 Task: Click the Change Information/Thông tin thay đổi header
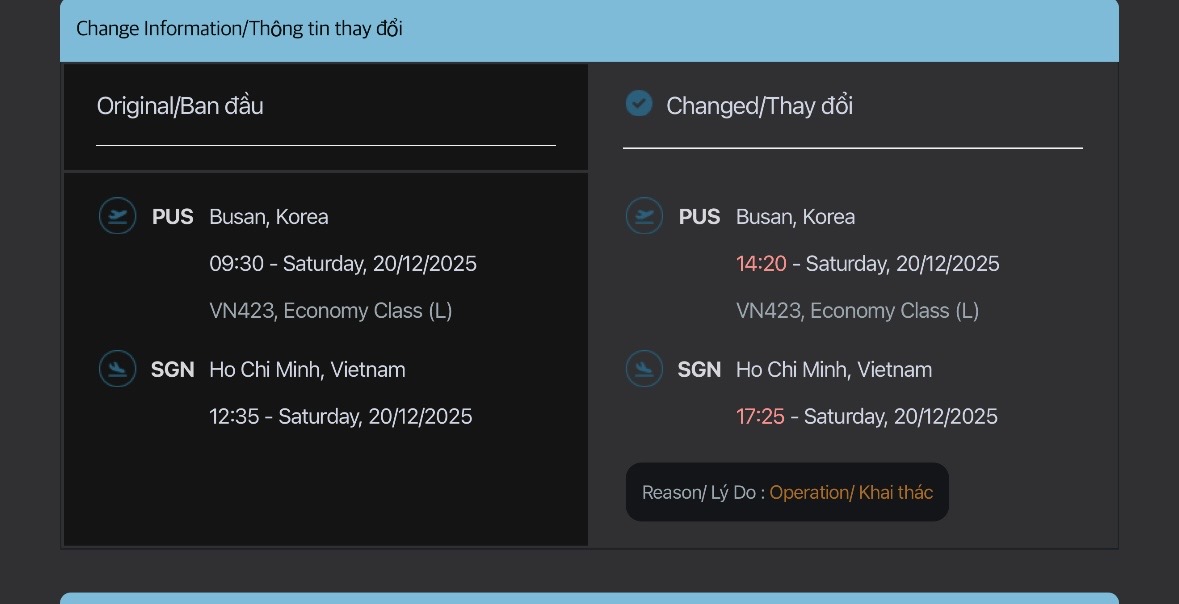(239, 28)
